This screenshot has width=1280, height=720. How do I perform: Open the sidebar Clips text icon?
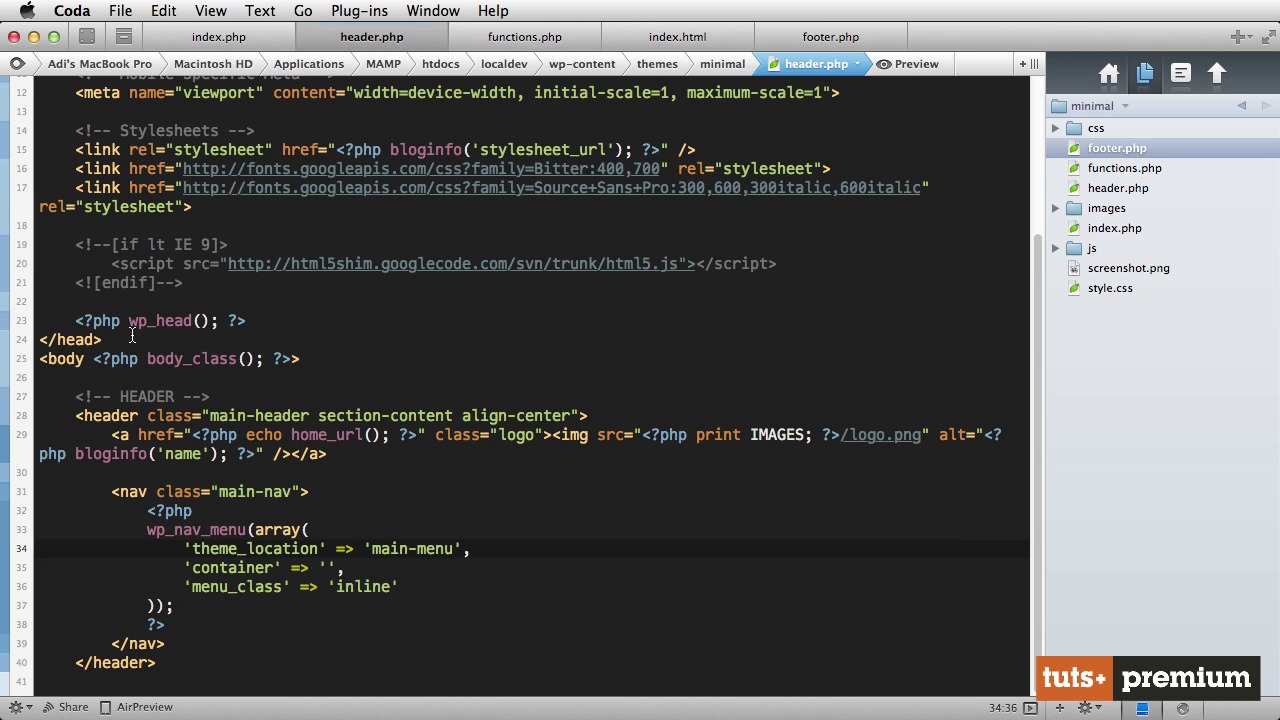coord(1181,74)
